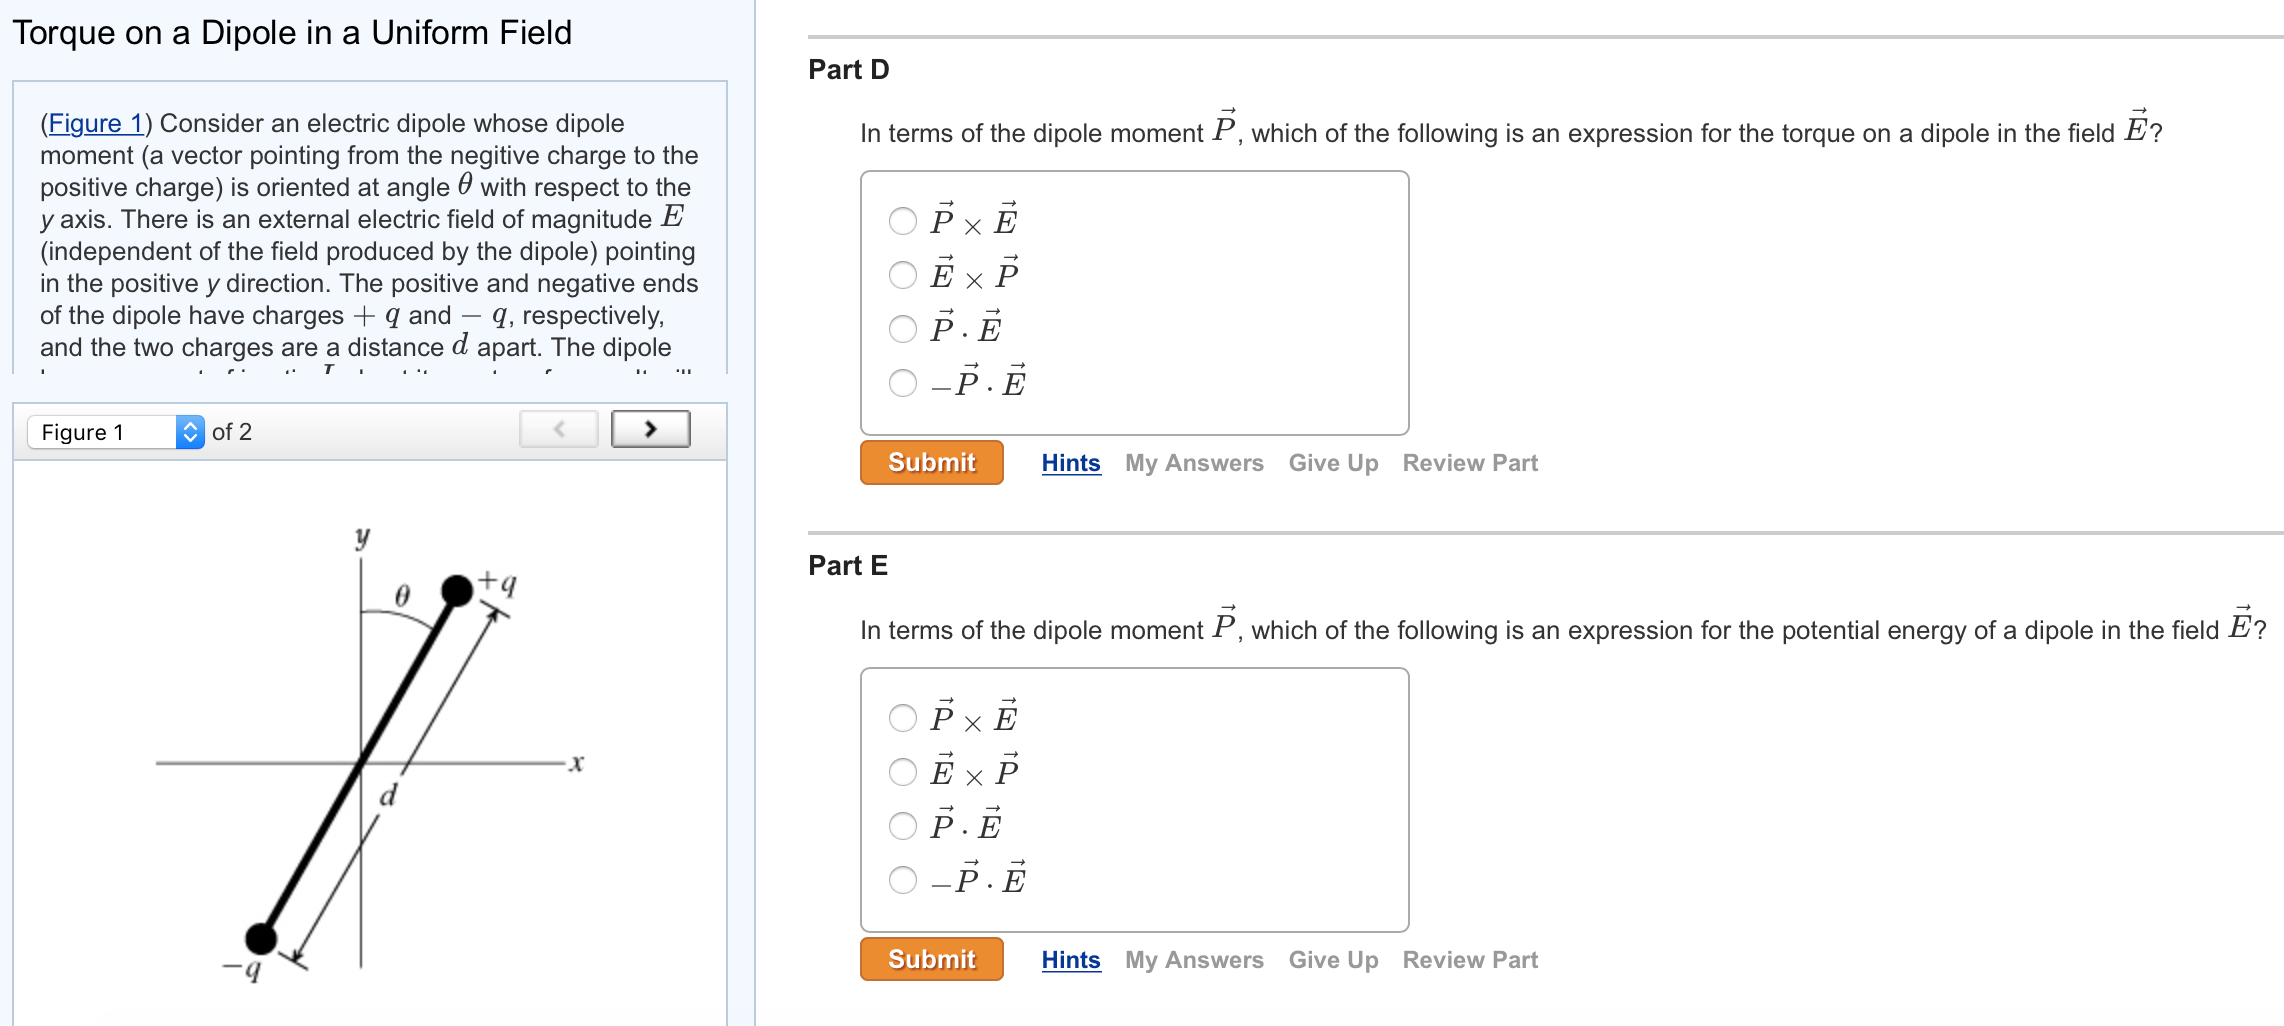Open Review Part for Part D

coord(1469,462)
